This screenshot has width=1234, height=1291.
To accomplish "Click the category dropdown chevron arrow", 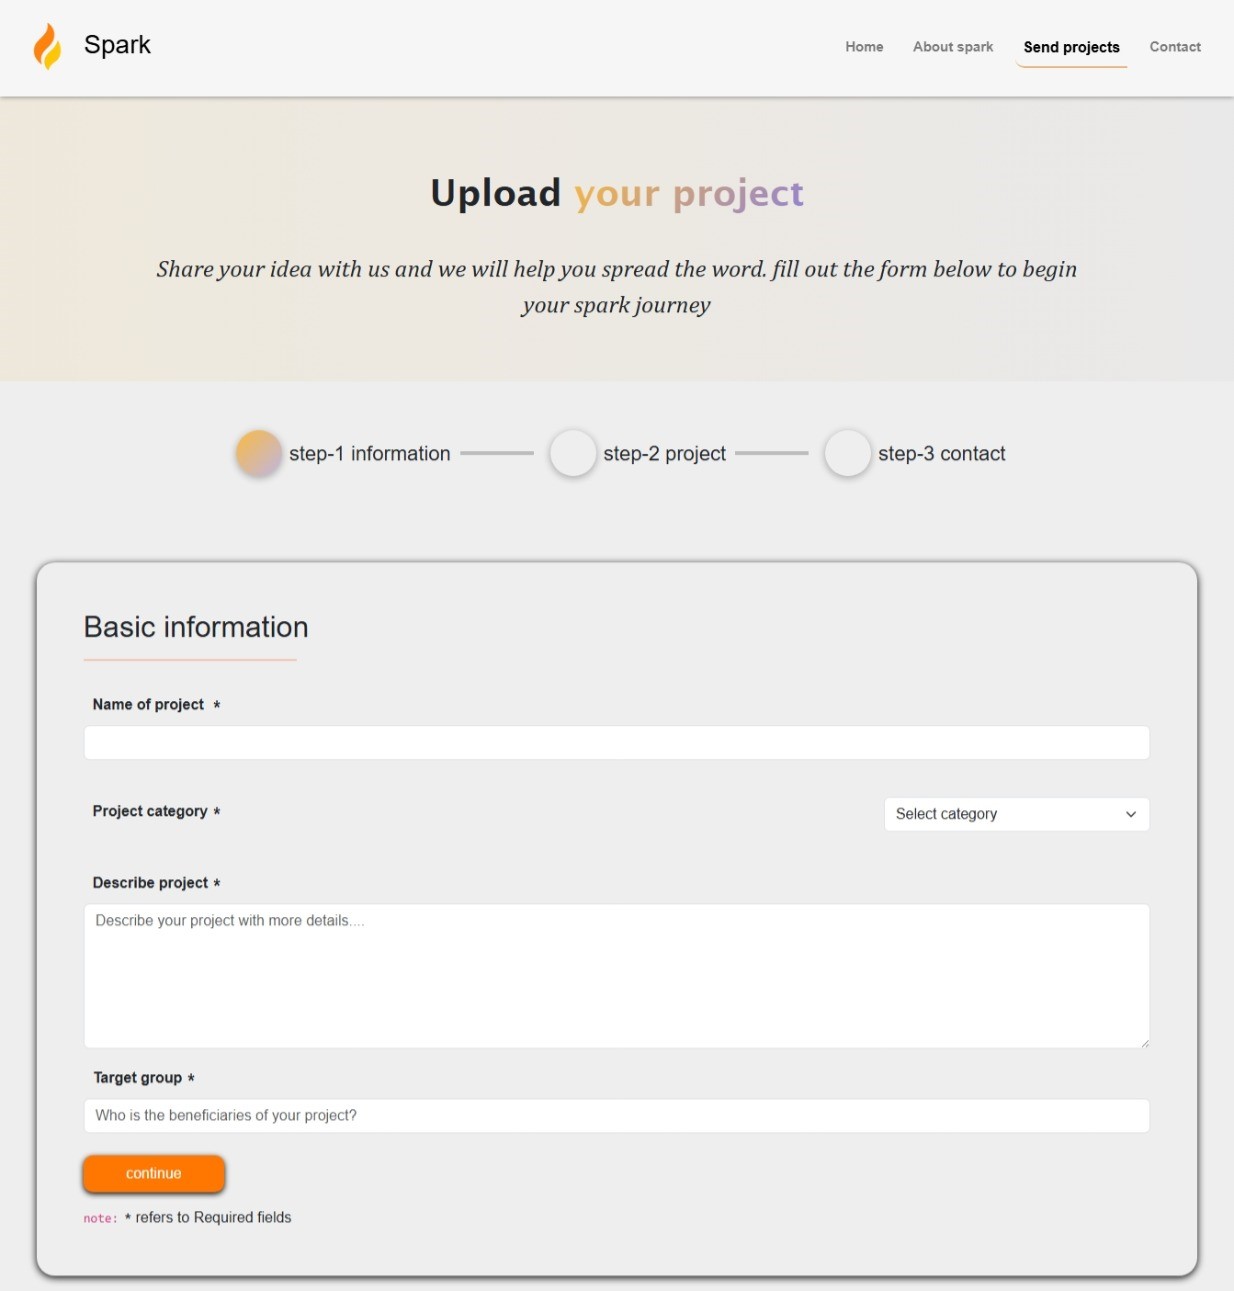I will click(1131, 814).
